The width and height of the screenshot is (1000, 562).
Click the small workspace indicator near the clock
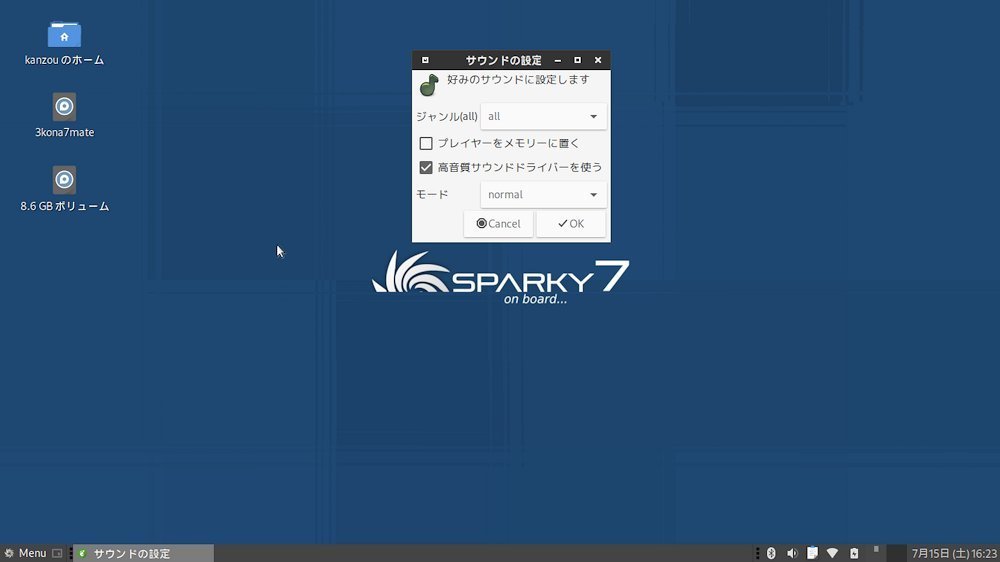tap(876, 549)
